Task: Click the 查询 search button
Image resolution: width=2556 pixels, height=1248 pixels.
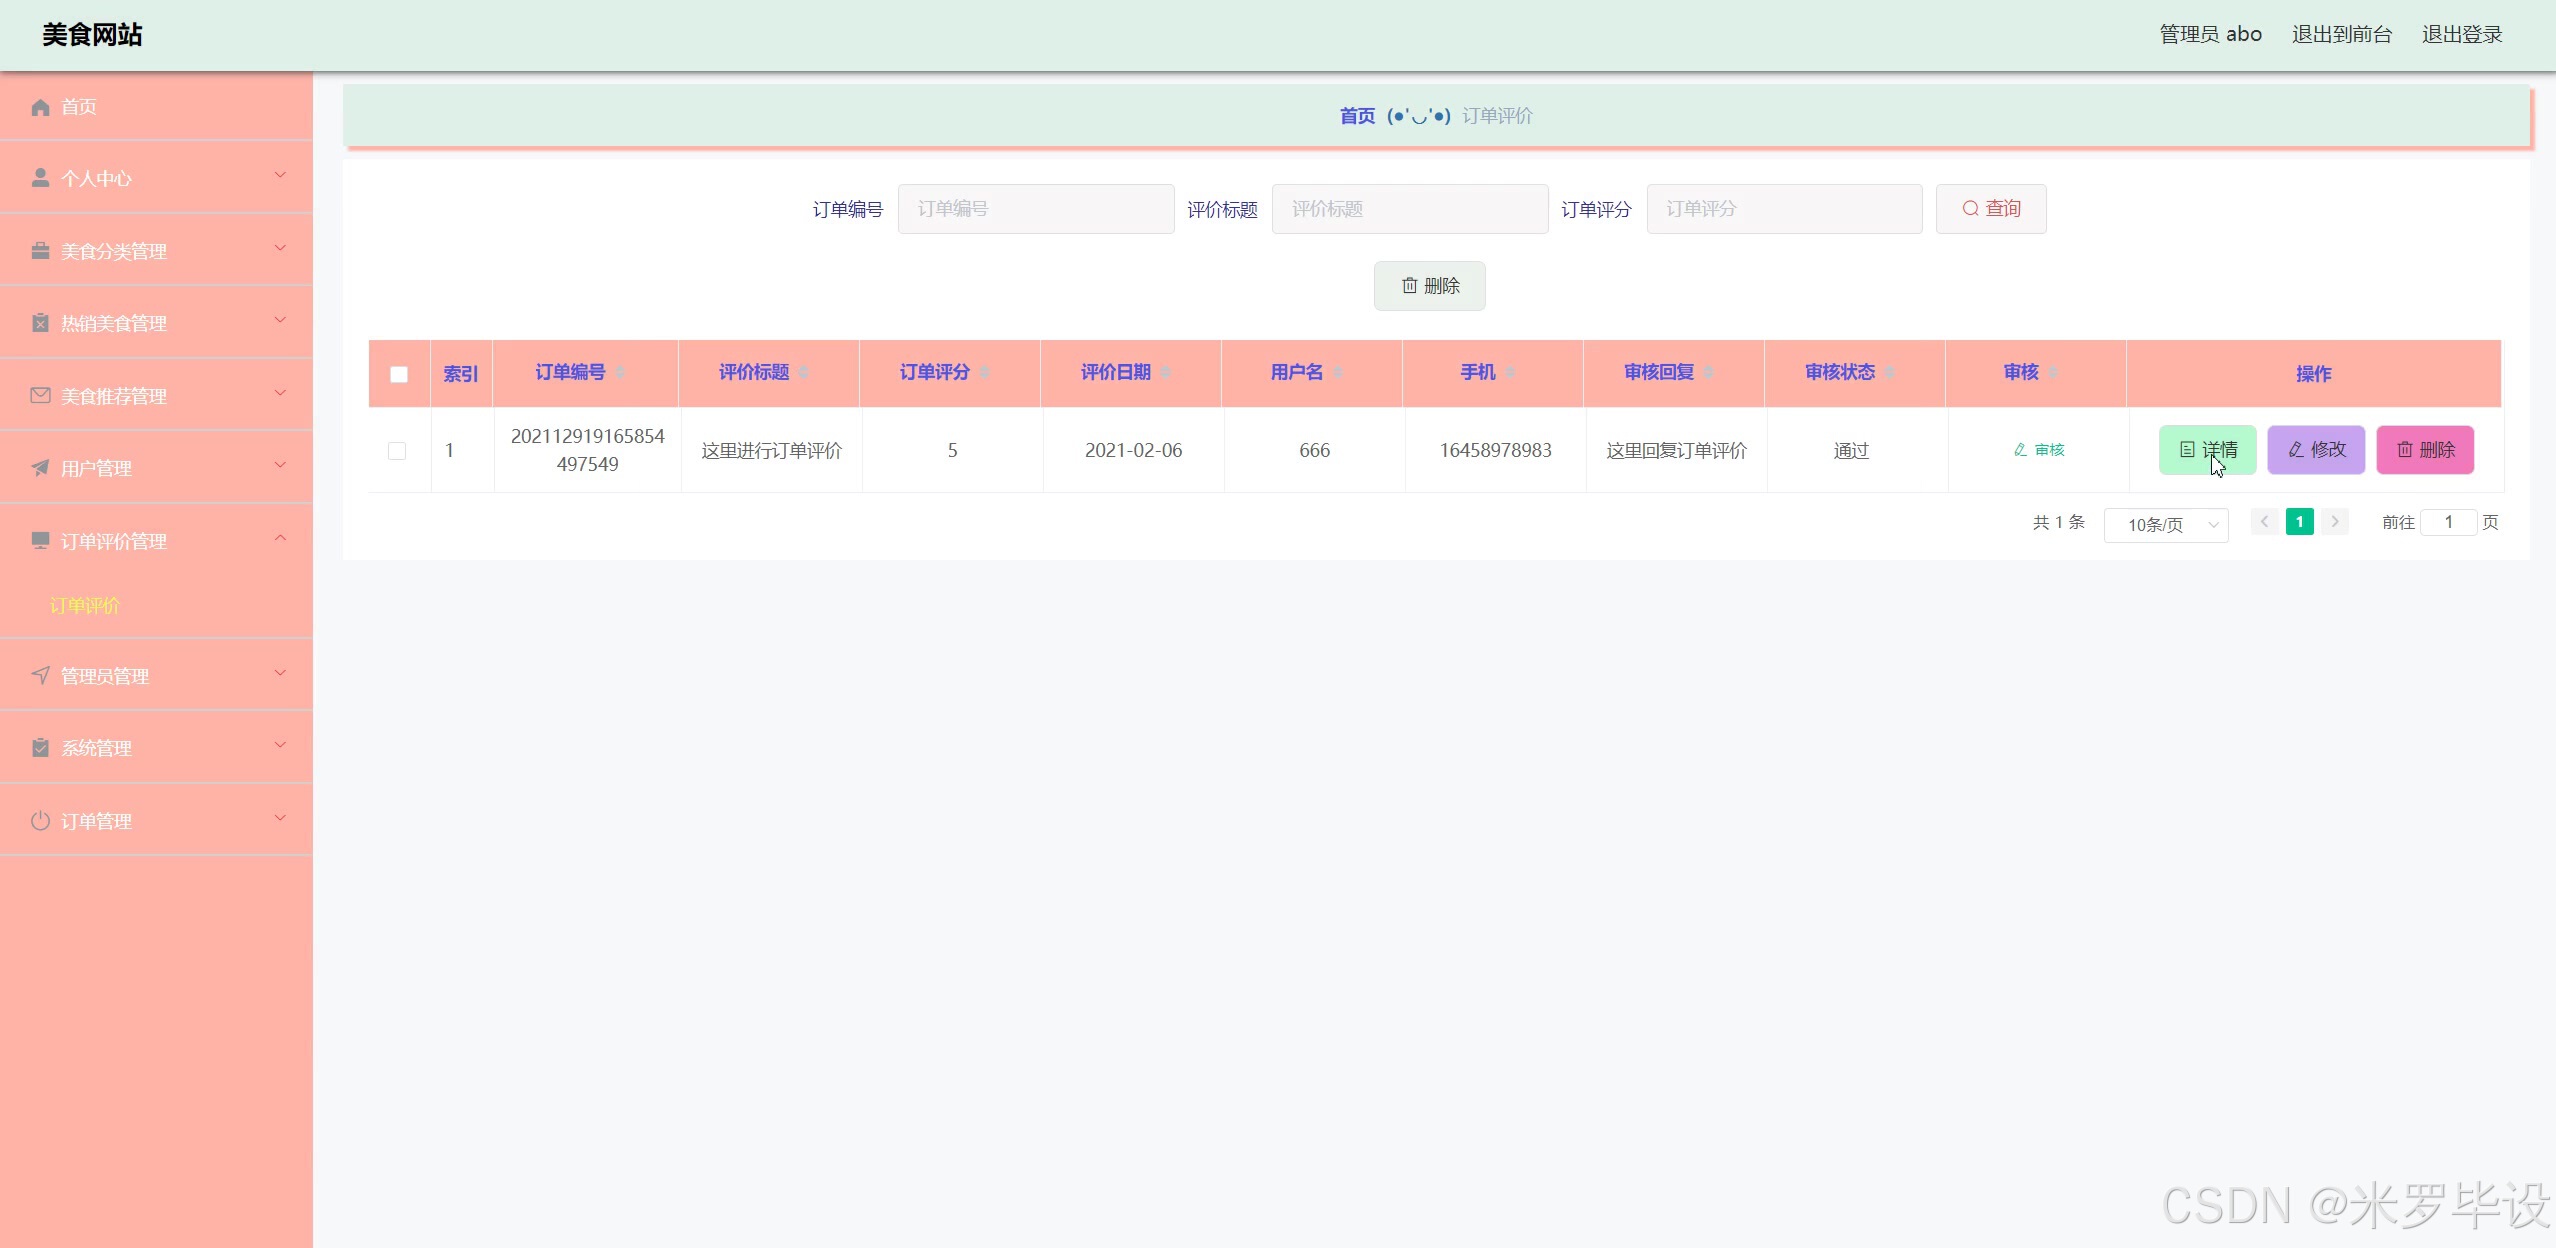Action: [x=1990, y=209]
